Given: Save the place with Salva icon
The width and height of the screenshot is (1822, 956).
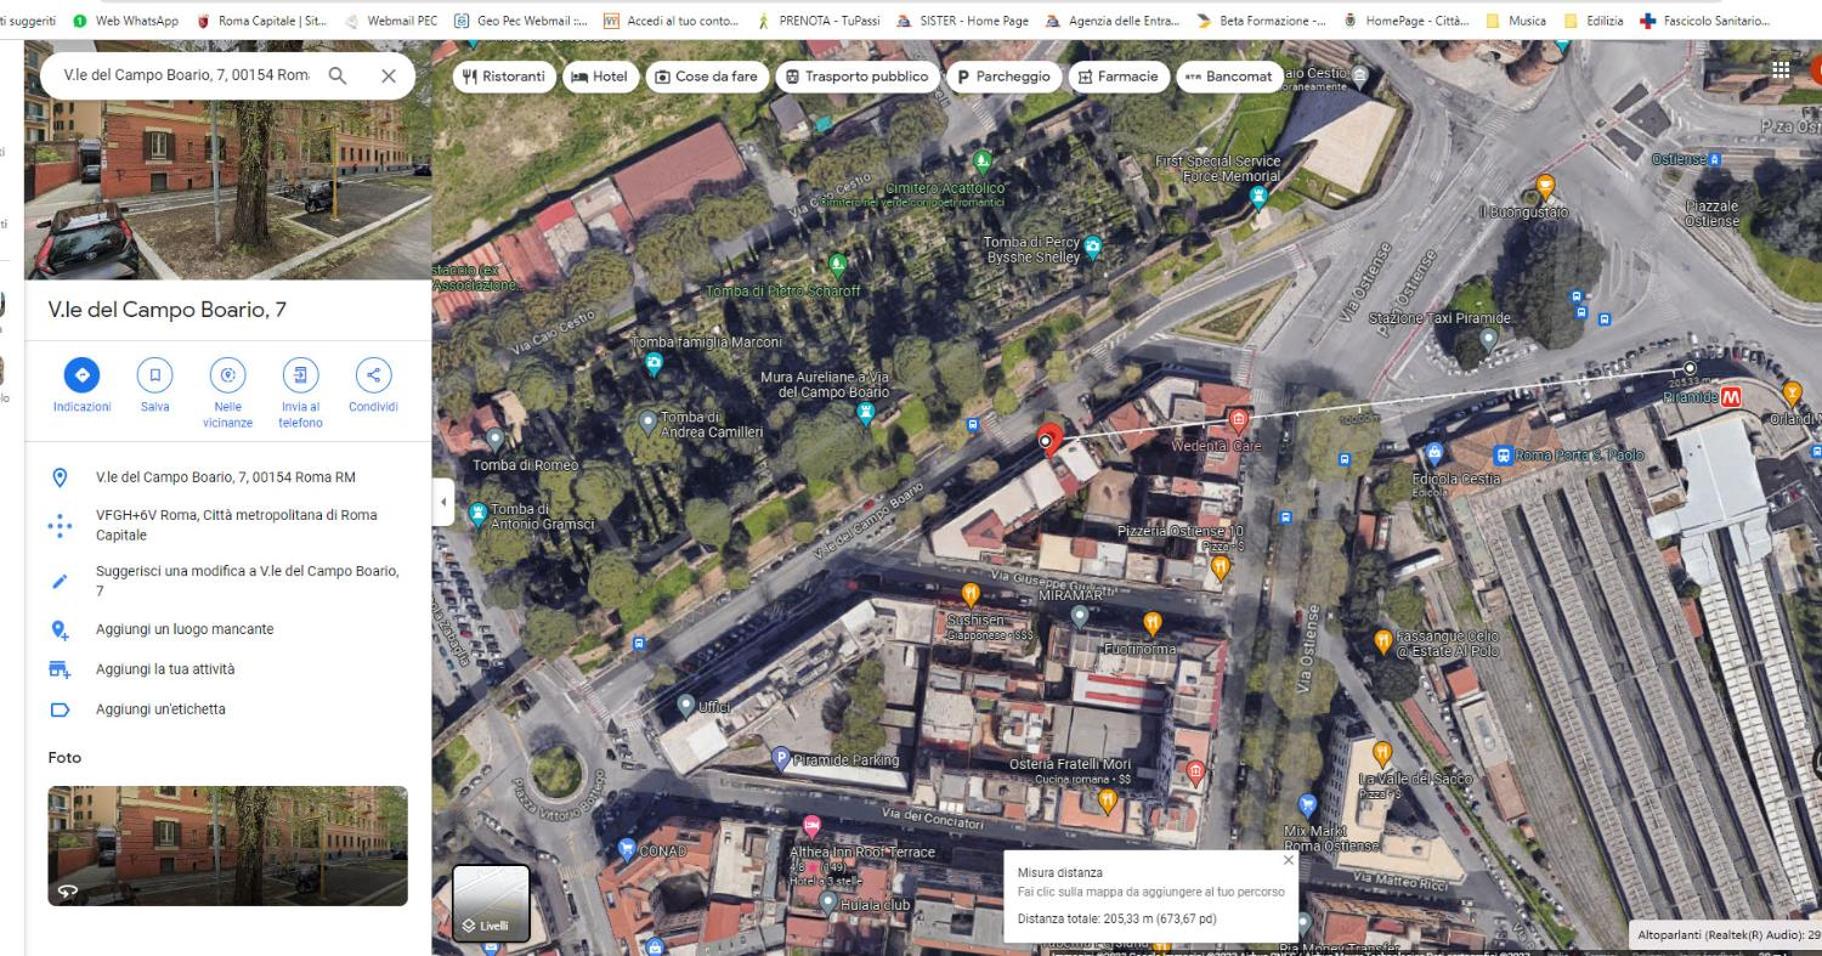Looking at the screenshot, I should click(x=155, y=375).
